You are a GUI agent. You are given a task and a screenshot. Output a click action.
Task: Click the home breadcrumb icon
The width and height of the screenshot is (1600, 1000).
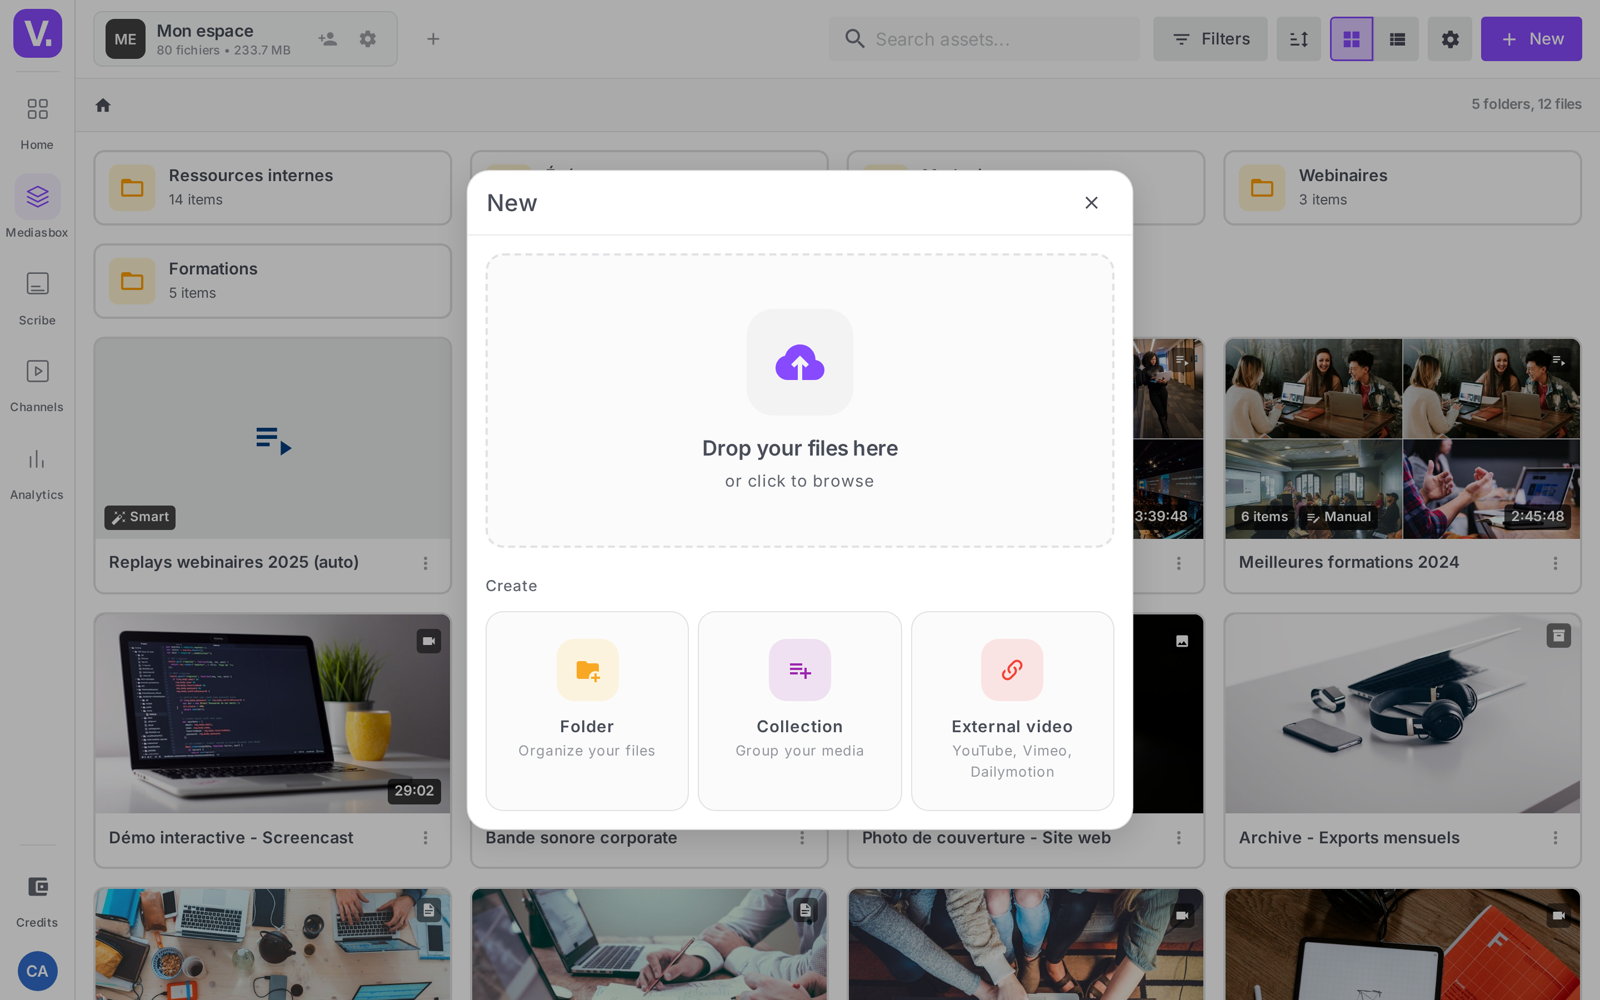pyautogui.click(x=103, y=105)
